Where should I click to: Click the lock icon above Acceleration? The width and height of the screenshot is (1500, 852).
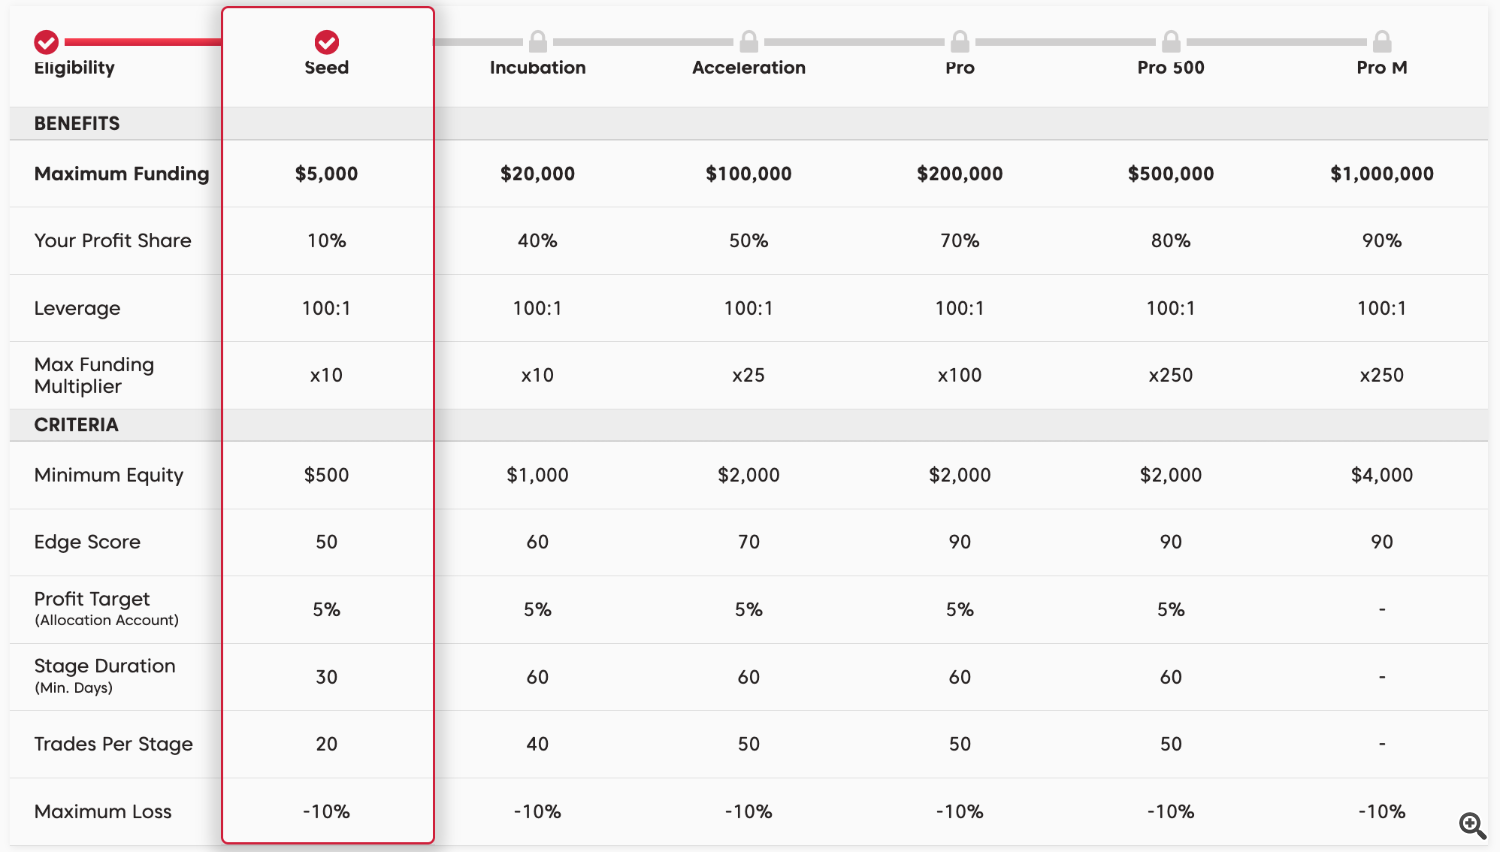748,42
